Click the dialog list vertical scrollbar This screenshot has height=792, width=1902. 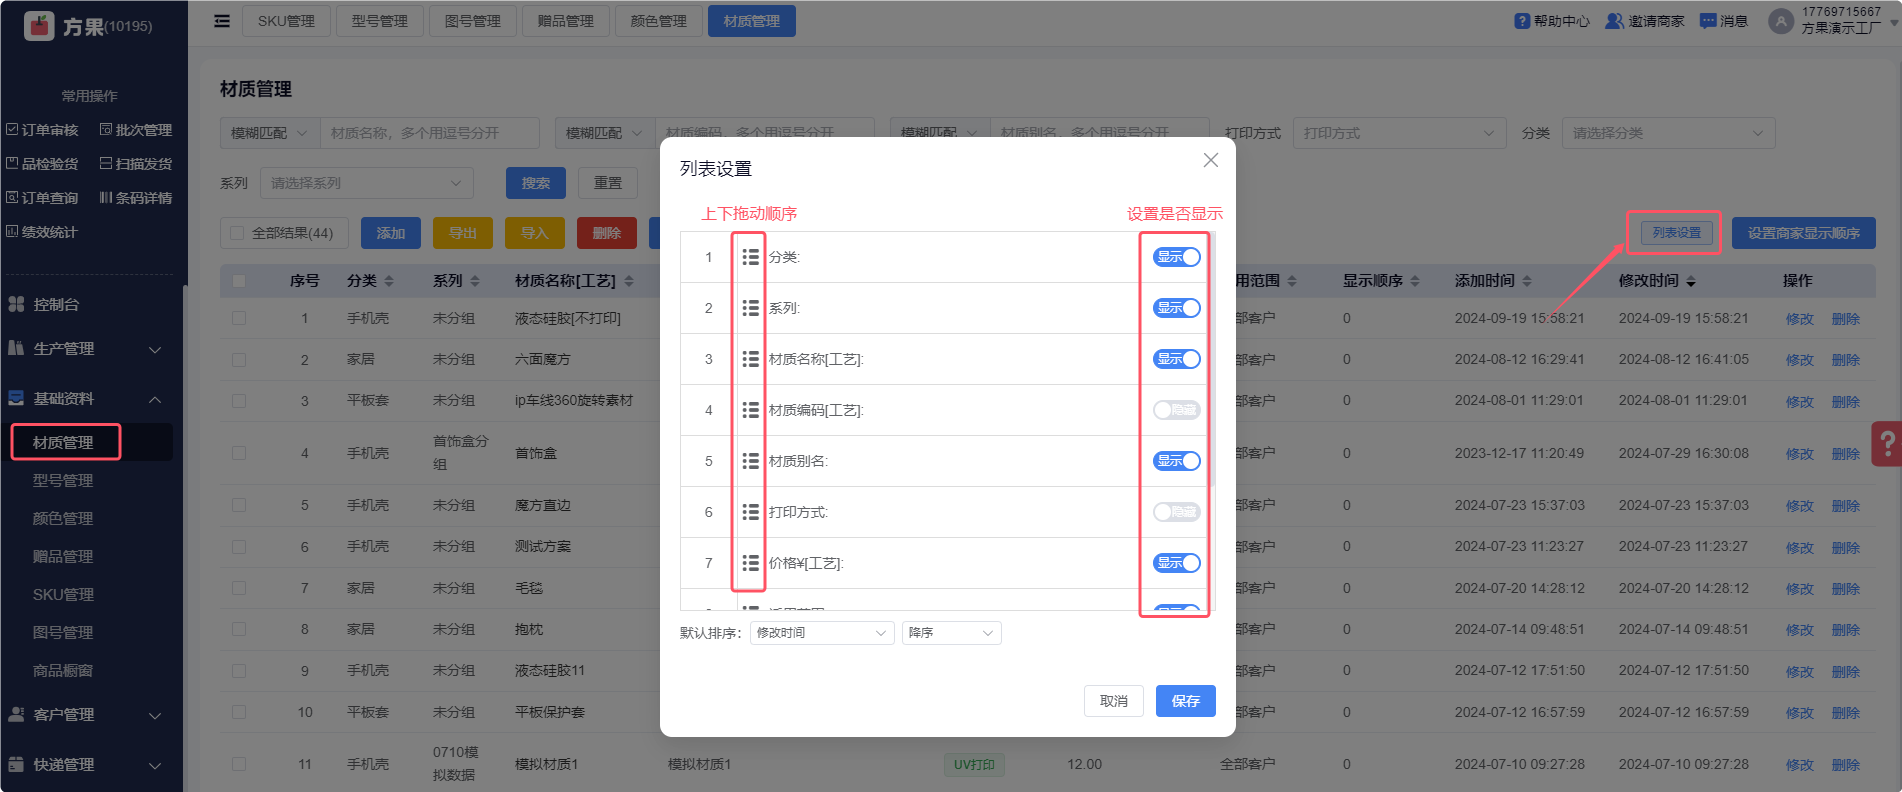pyautogui.click(x=1212, y=360)
